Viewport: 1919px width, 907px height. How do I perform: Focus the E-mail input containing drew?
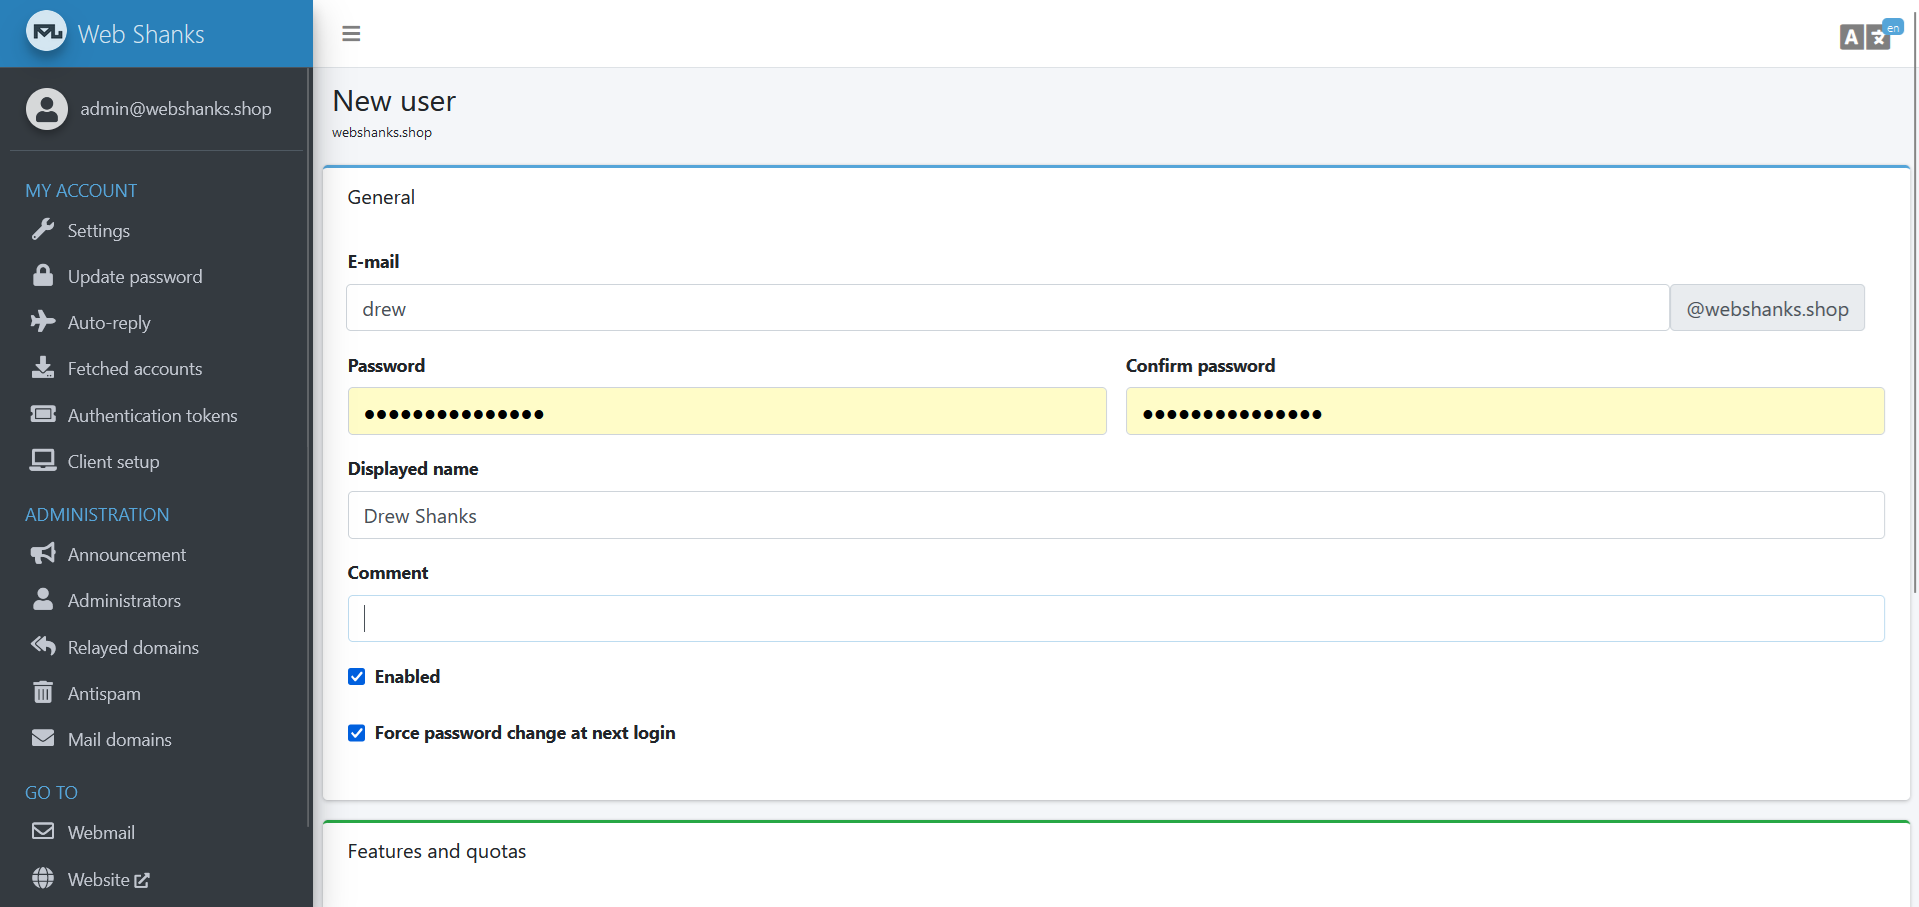coord(1008,308)
